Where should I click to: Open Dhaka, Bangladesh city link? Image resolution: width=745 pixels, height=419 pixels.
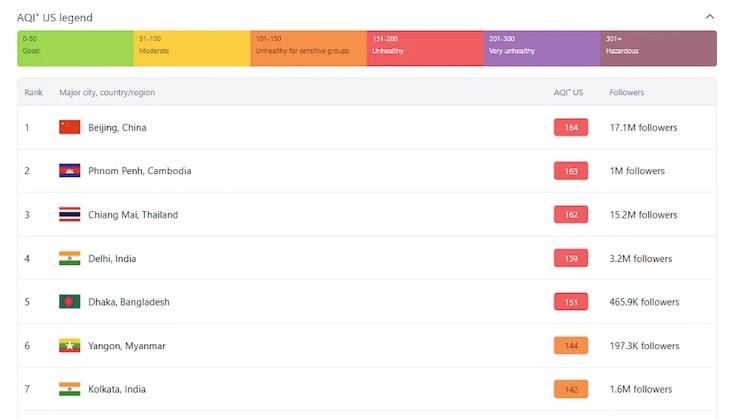click(x=129, y=302)
